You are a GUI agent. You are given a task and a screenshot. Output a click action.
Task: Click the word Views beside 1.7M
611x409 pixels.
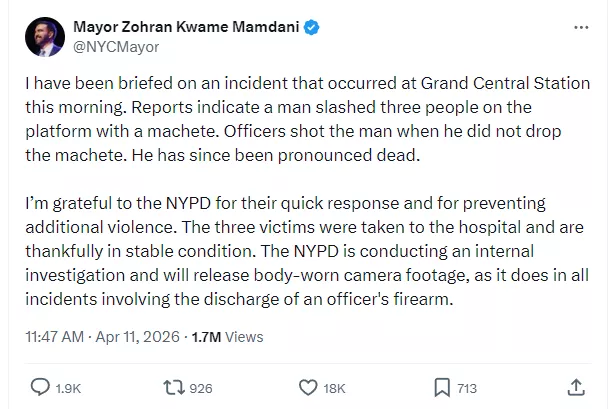pos(245,337)
